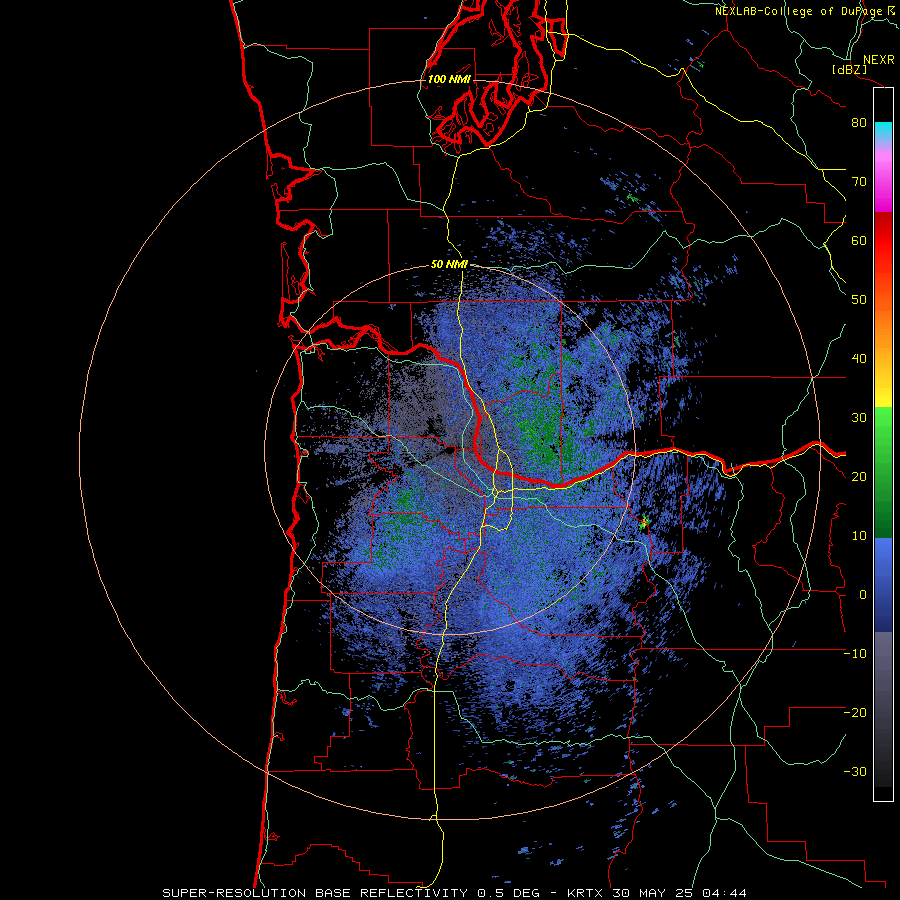The image size is (900, 900).
Task: Click the NEXR label above the color scale
Action: tap(879, 60)
